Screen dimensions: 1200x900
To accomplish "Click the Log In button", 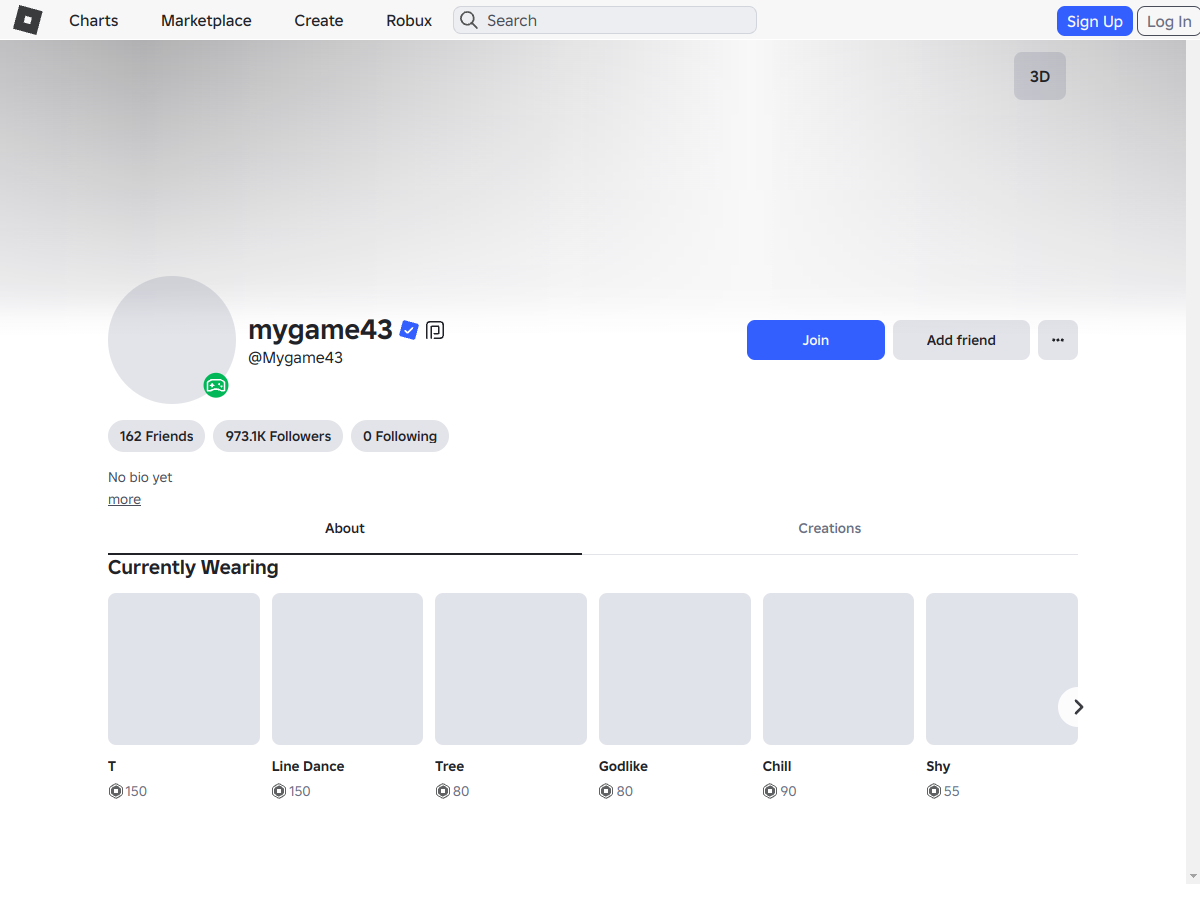I will pyautogui.click(x=1168, y=21).
